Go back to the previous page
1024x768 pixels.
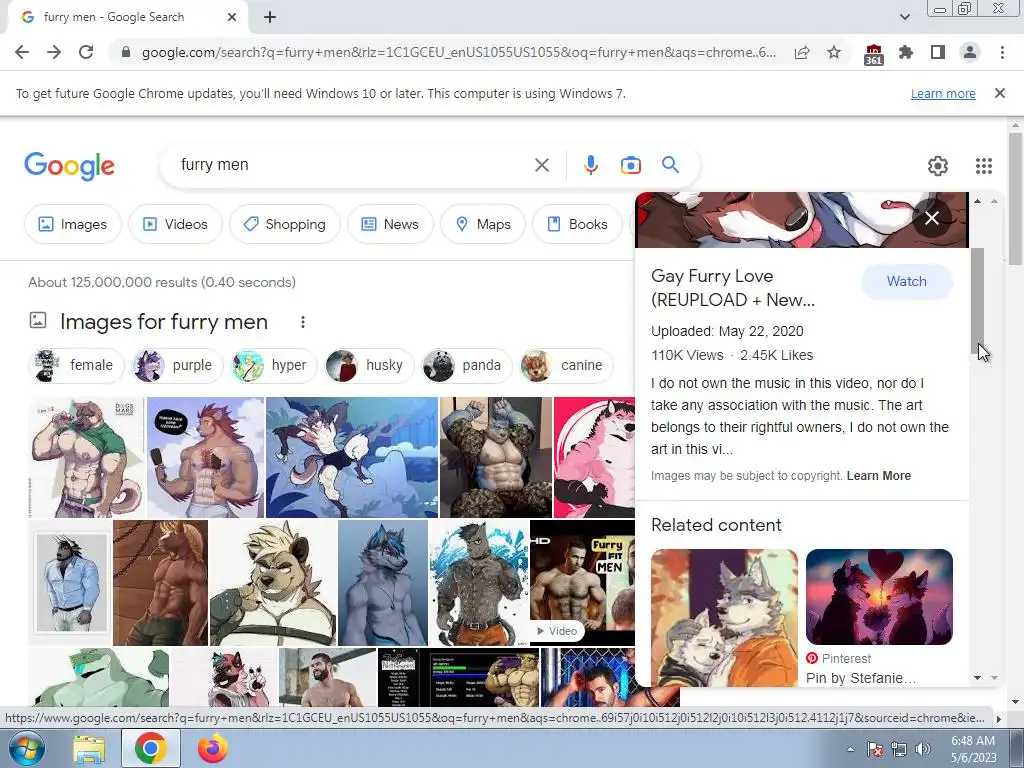point(22,52)
